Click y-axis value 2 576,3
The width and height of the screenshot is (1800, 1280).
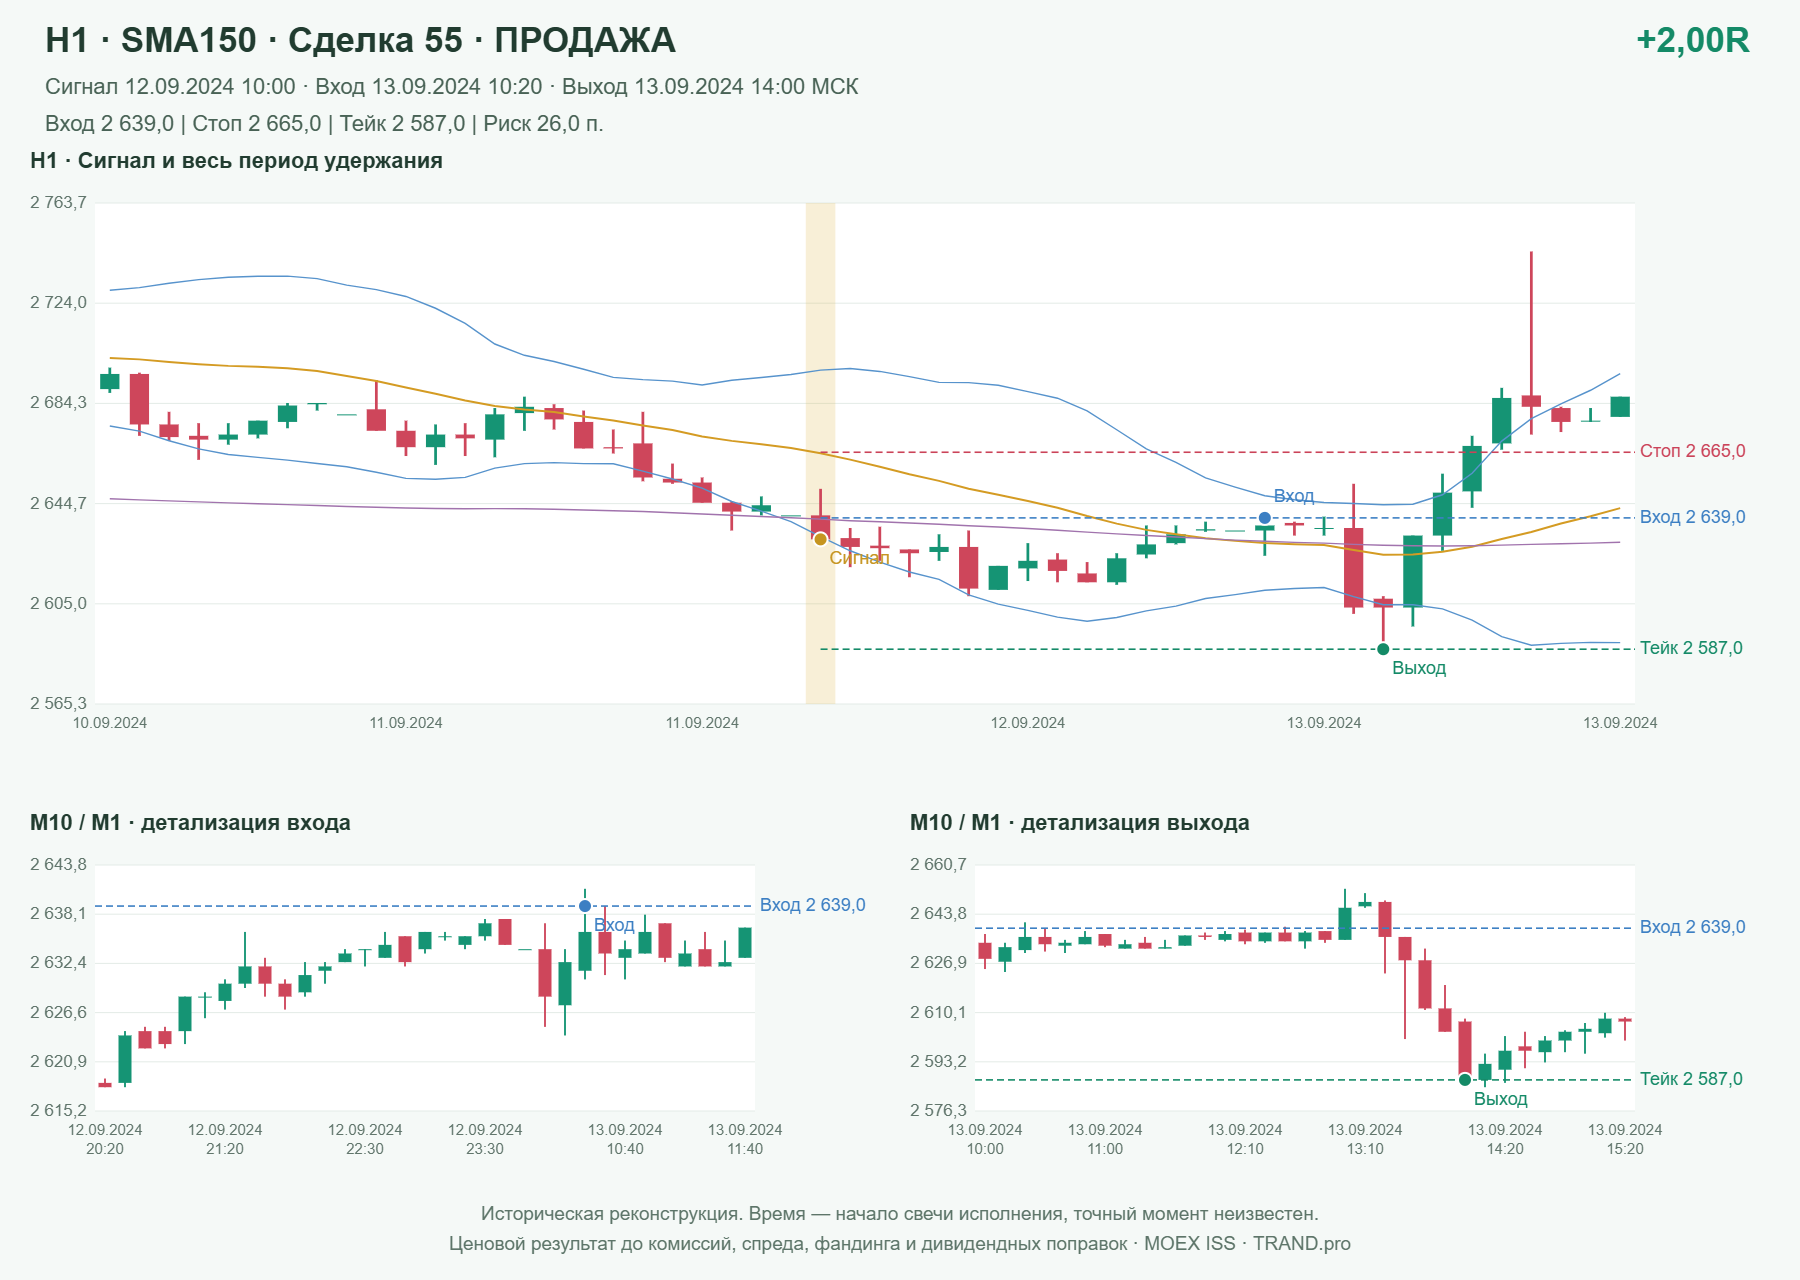point(938,1110)
